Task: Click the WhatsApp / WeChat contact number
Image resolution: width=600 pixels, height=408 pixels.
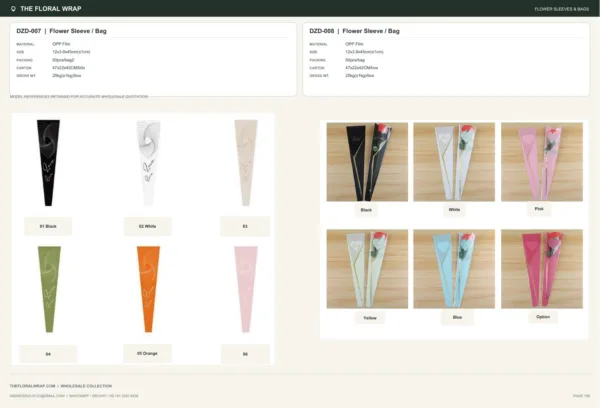Action: pos(104,396)
